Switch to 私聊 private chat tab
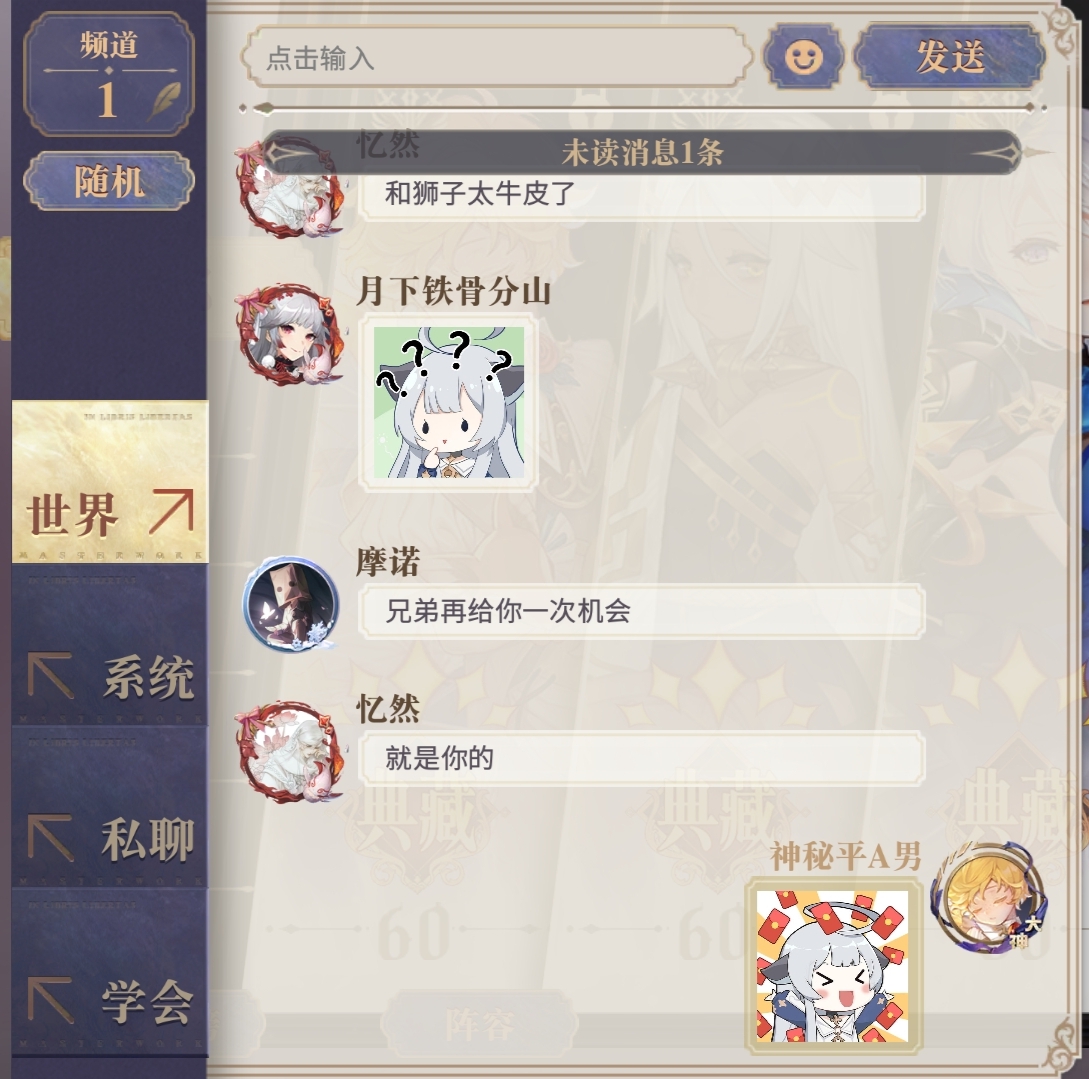Image resolution: width=1089 pixels, height=1079 pixels. pos(110,808)
